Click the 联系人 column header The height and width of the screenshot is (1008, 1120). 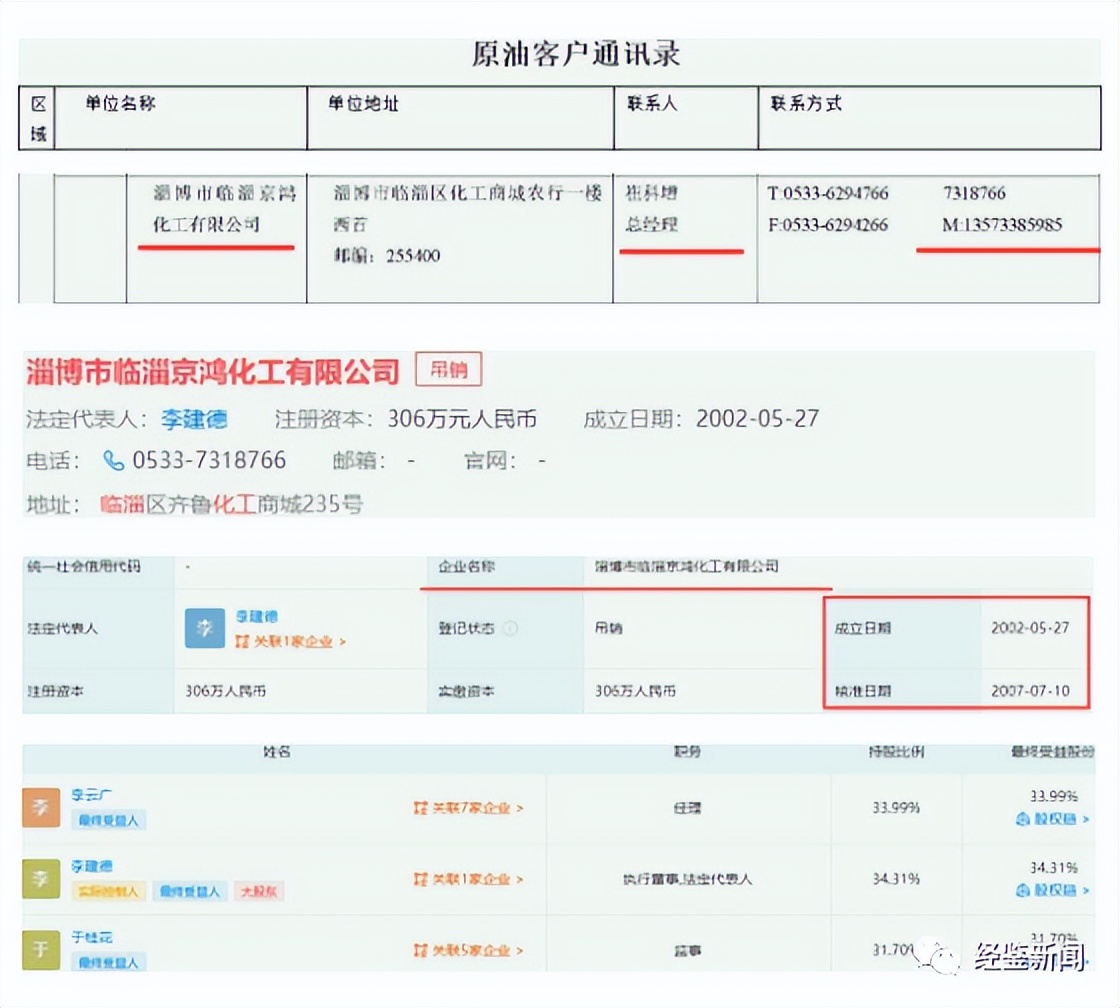[651, 104]
